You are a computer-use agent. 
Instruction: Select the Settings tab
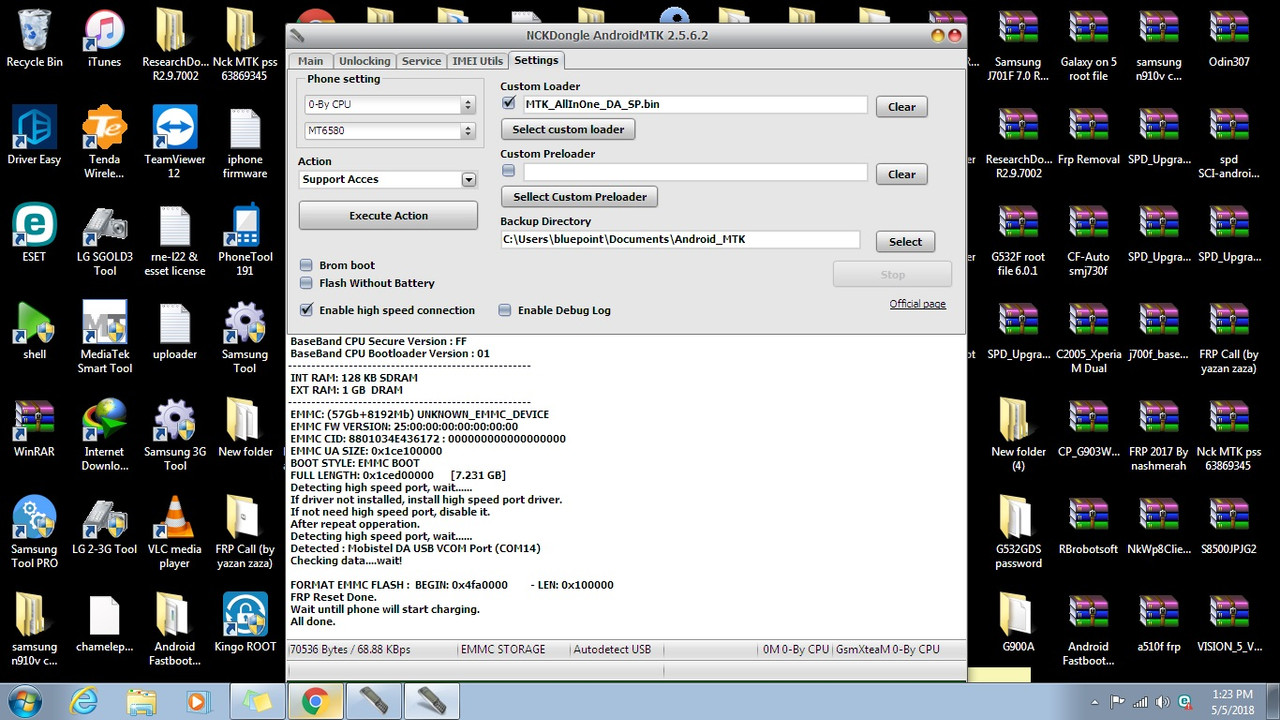[536, 60]
